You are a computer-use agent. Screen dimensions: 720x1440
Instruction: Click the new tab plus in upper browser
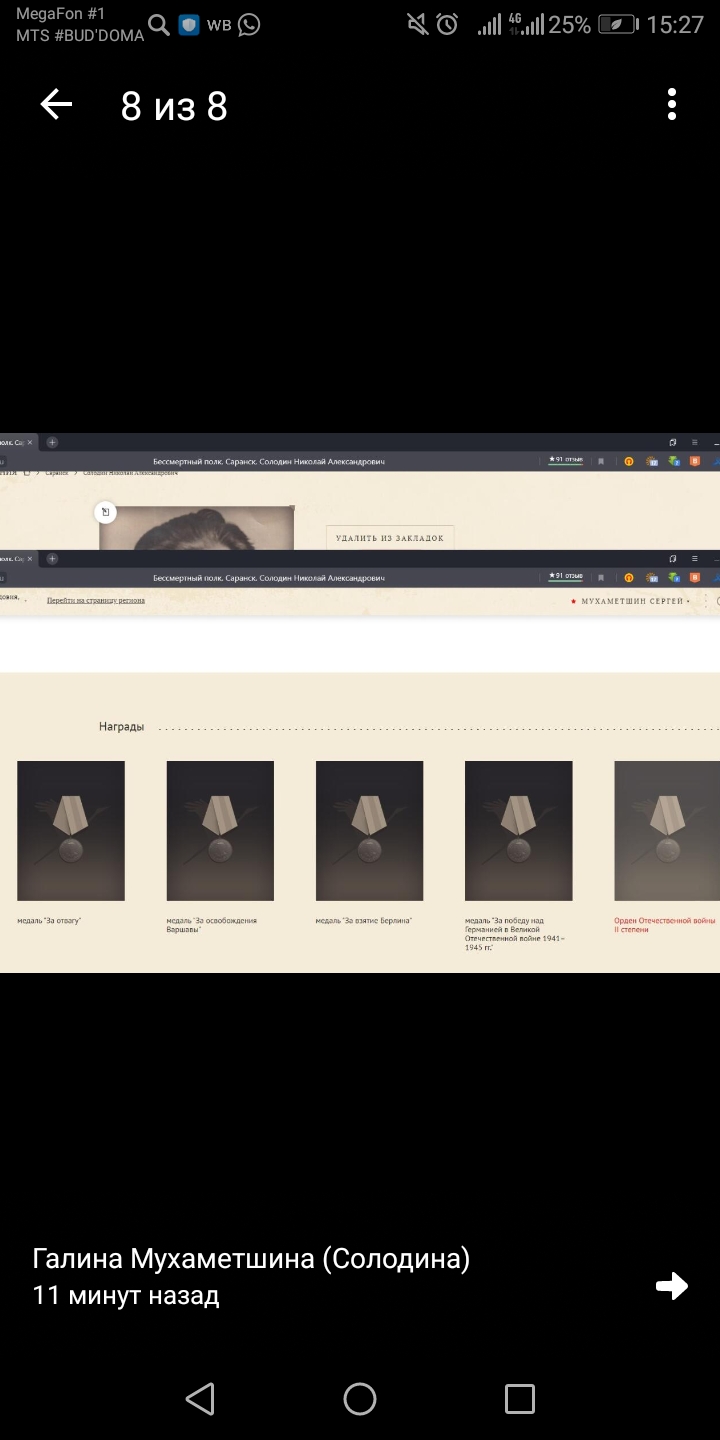52,442
